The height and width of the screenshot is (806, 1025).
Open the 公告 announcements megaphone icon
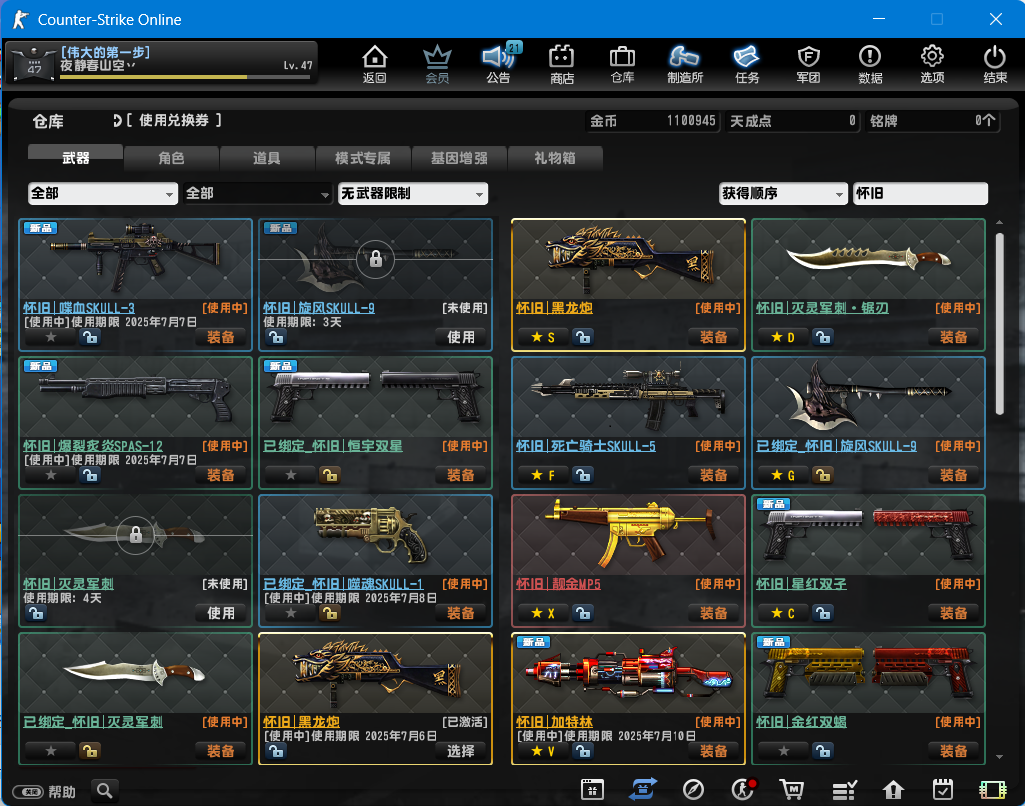(x=499, y=64)
